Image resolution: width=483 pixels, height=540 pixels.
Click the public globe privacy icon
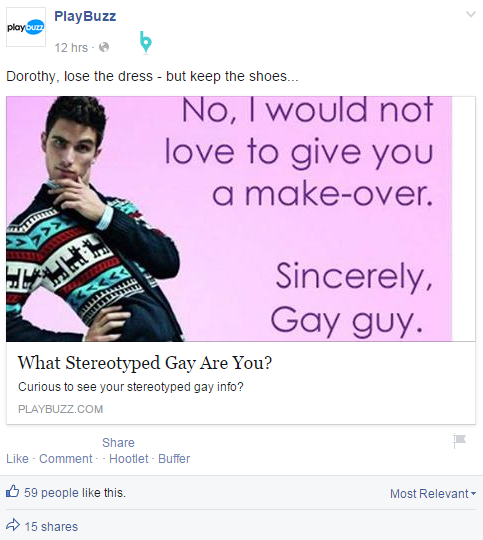click(x=104, y=47)
